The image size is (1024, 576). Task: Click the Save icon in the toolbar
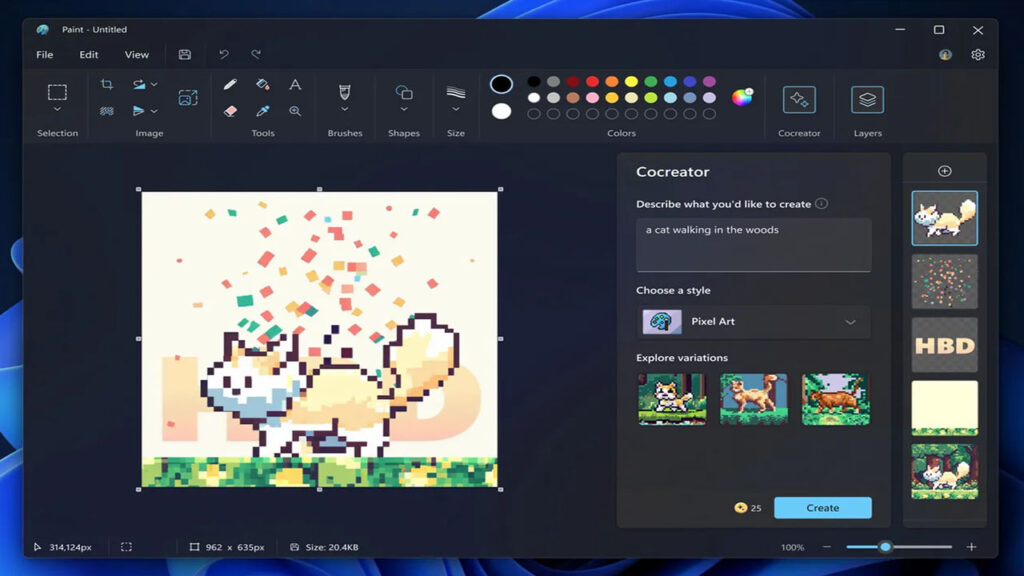[x=184, y=55]
